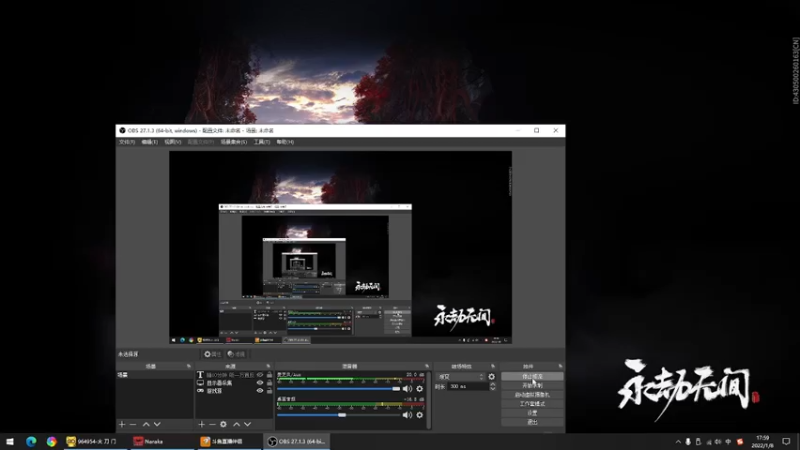Switch to 斗鱼直播伴侣 taskbar window
Screen dimensions: 800x450
(x=228, y=442)
